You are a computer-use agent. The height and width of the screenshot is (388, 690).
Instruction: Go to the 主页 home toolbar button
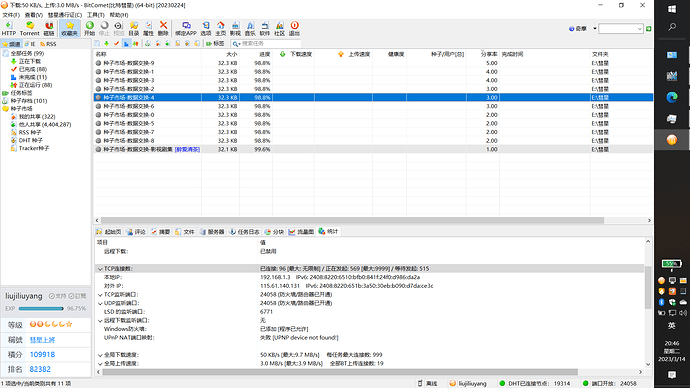click(x=220, y=29)
